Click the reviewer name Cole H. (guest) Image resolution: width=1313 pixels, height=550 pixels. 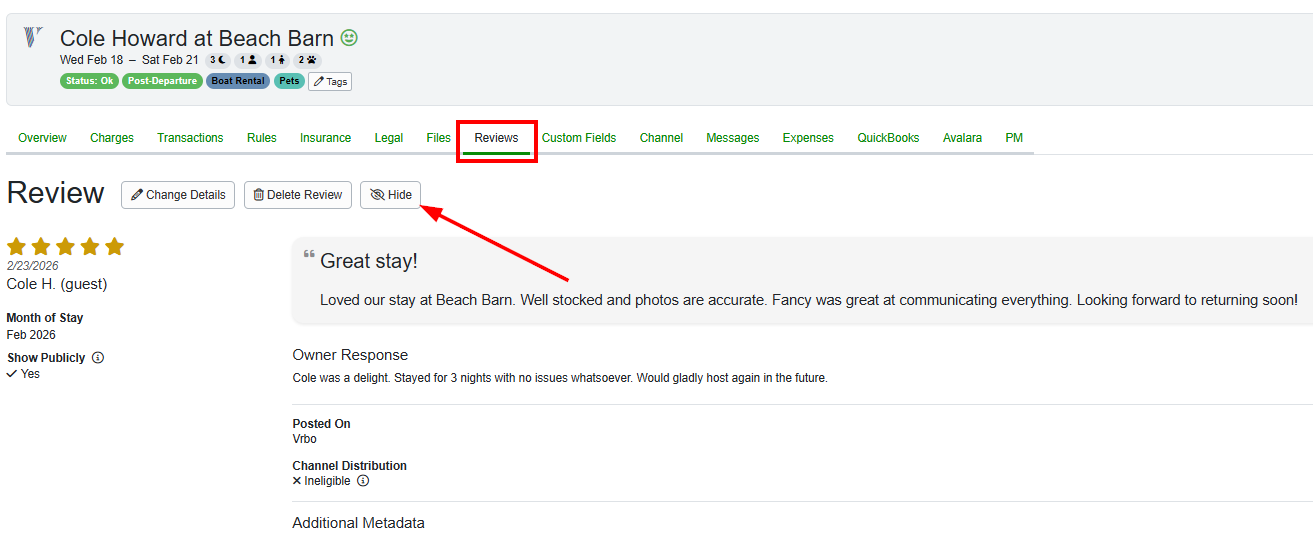(57, 284)
